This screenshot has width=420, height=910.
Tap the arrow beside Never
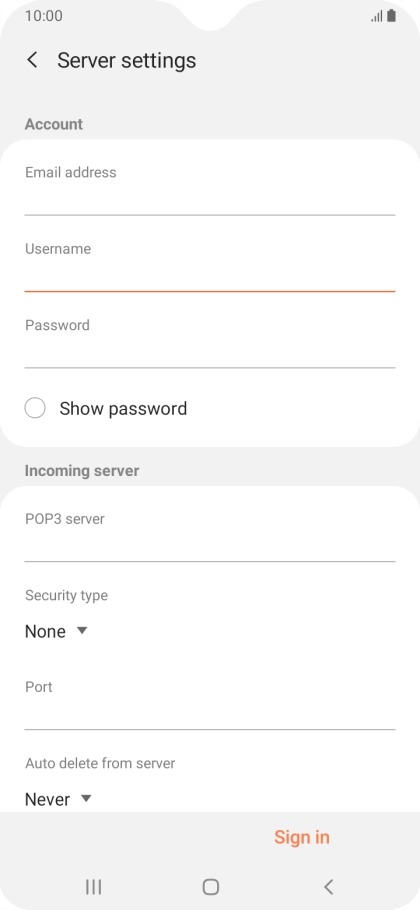click(x=86, y=799)
